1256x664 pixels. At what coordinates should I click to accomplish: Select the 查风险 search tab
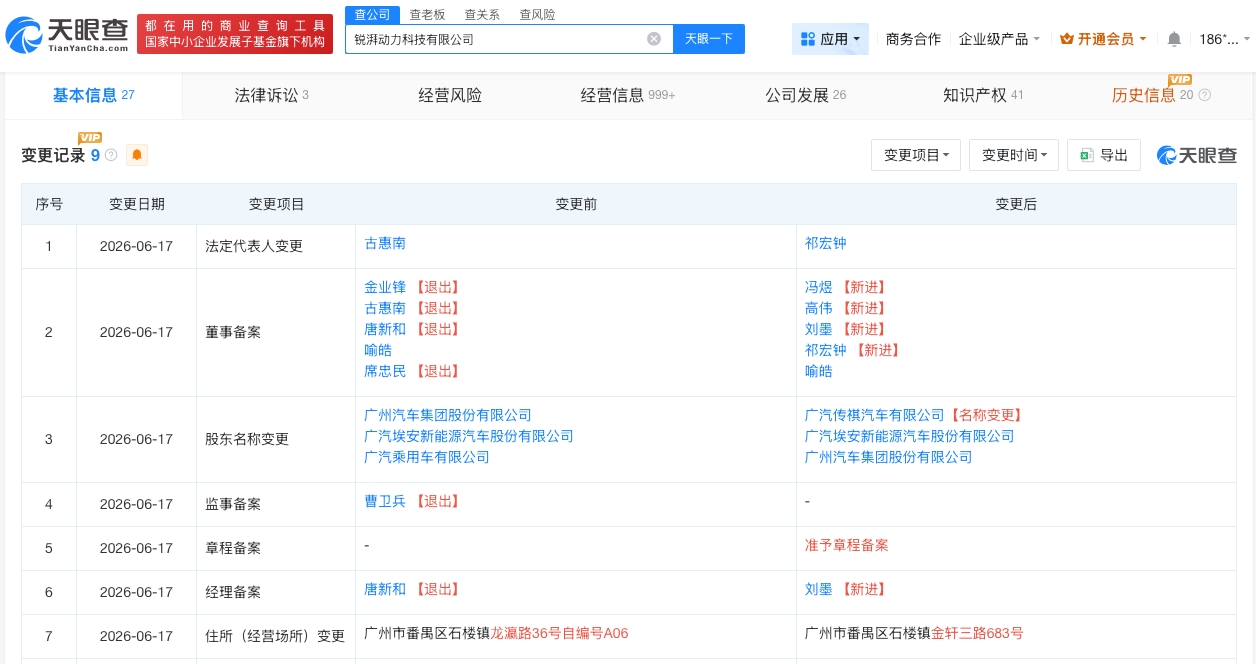coord(537,15)
